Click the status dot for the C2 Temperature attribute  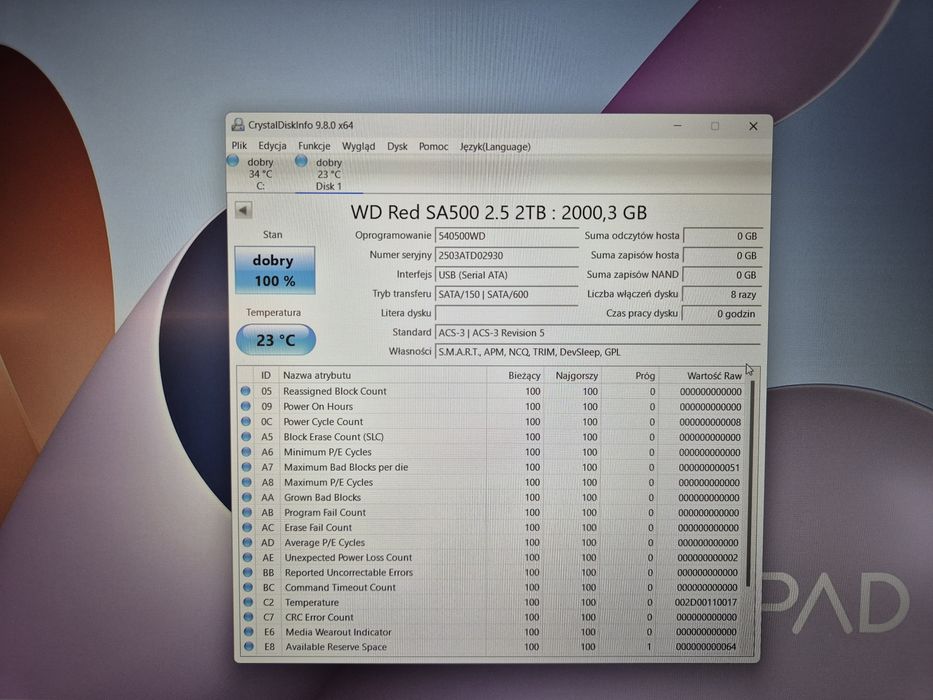click(x=248, y=602)
